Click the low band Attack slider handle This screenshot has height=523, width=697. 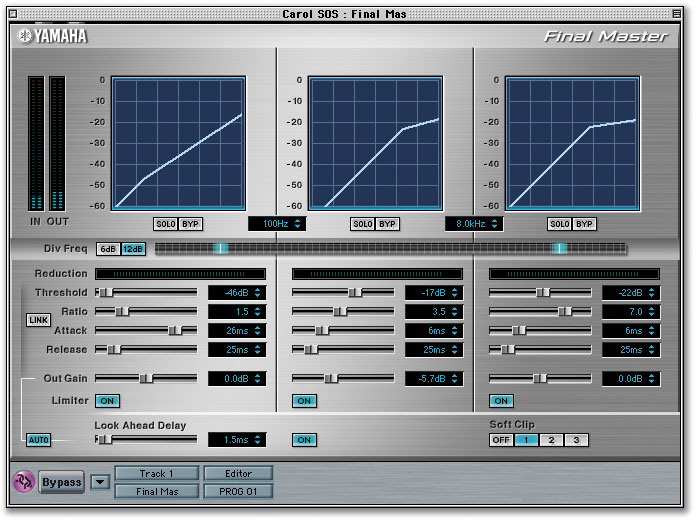click(x=175, y=331)
